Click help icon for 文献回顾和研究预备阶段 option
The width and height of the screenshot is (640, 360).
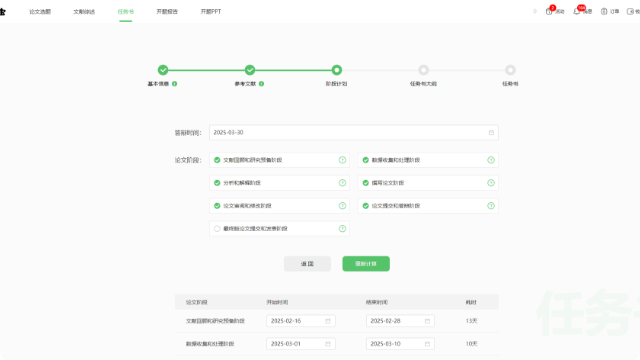(342, 160)
